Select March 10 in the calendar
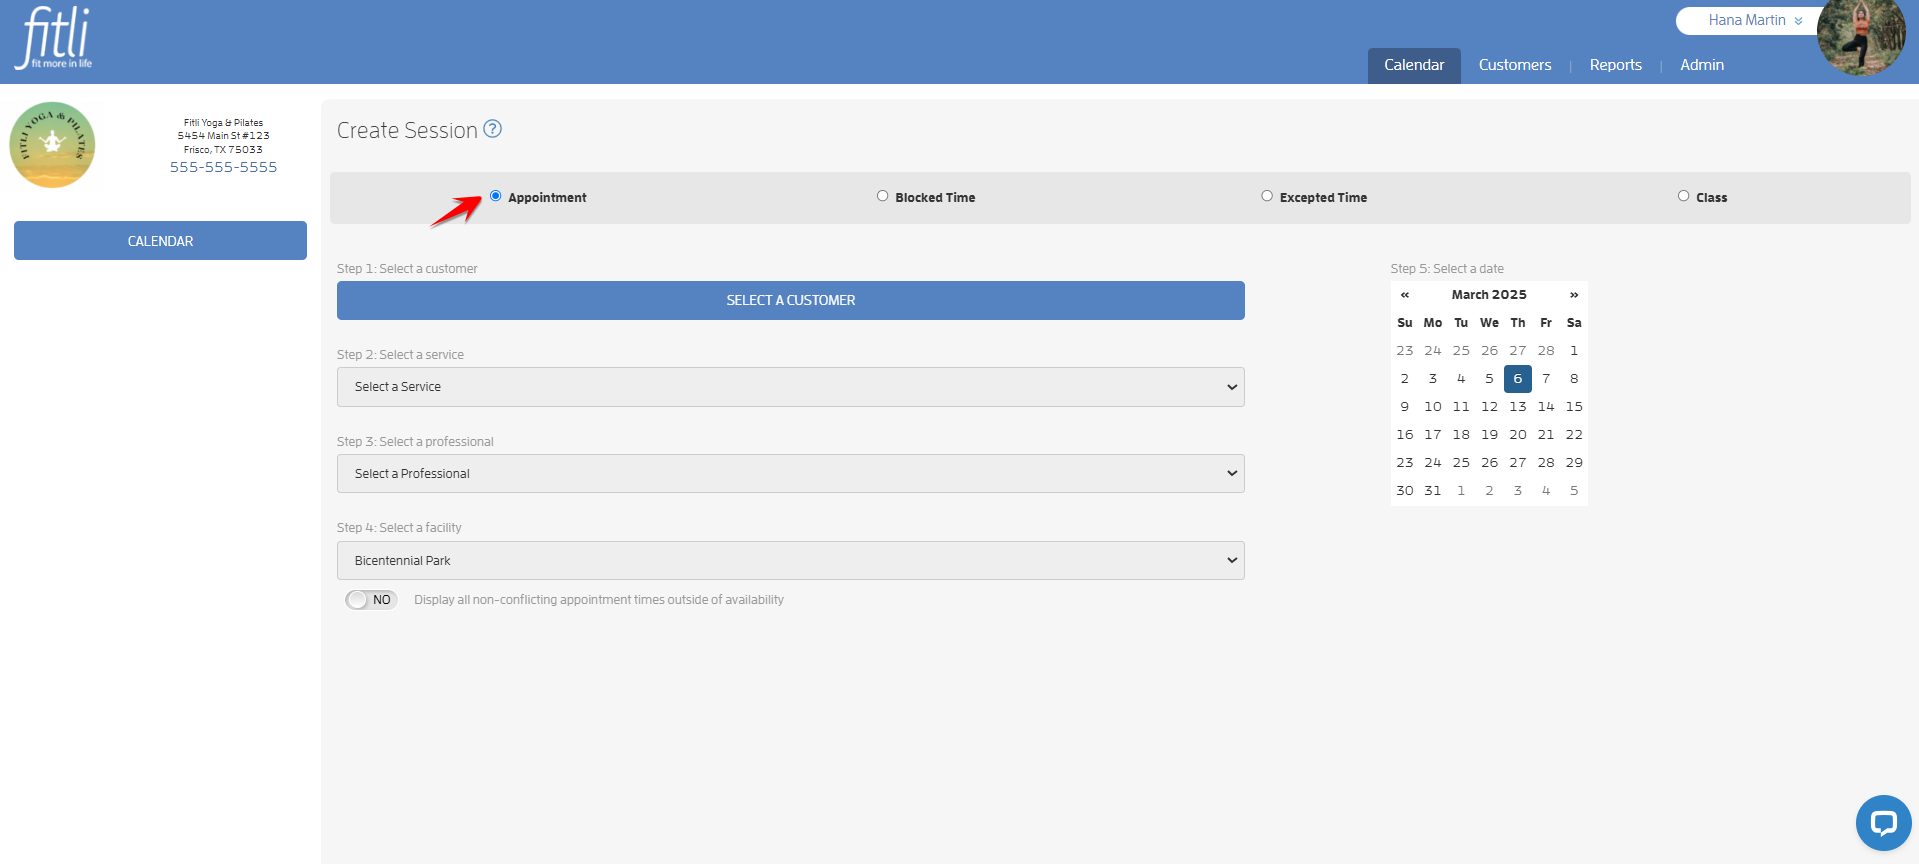1919x864 pixels. pyautogui.click(x=1433, y=407)
